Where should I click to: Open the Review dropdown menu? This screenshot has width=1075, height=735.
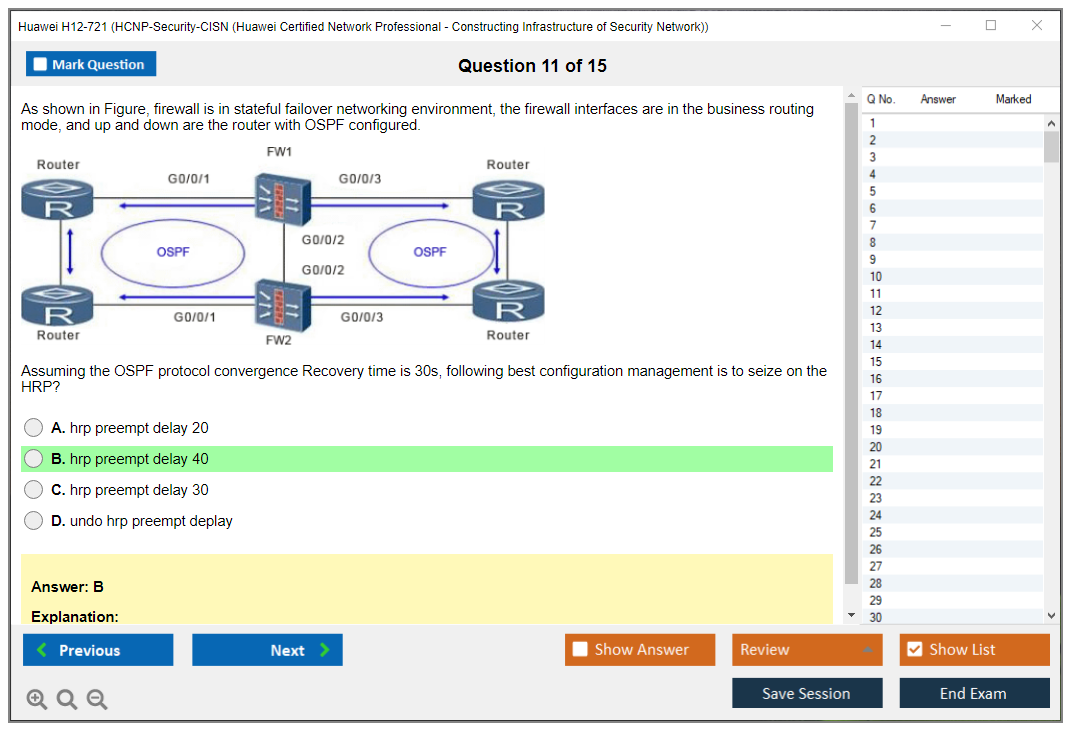(807, 650)
